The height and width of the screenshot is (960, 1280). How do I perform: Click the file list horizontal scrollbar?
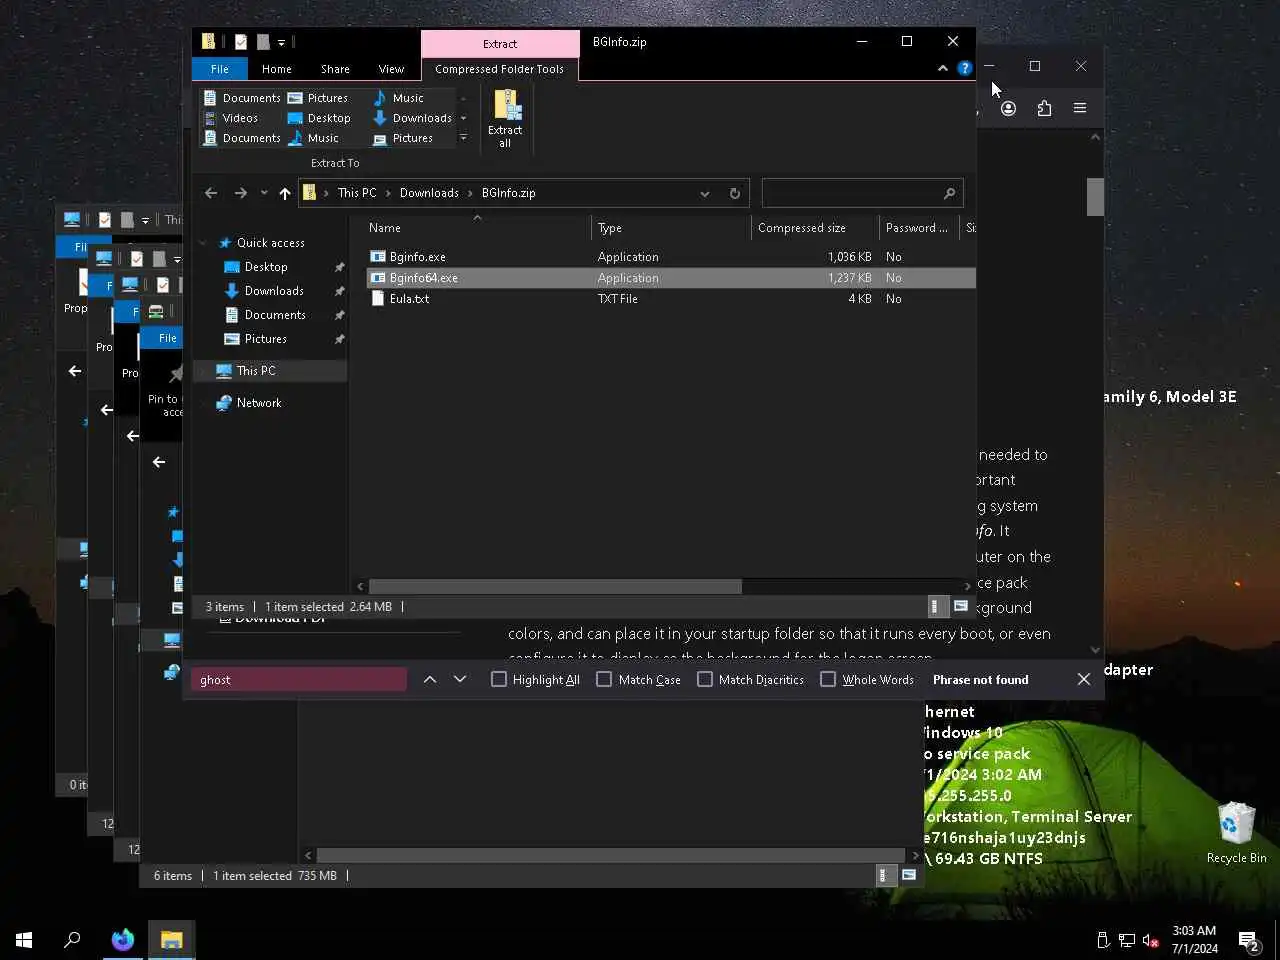(555, 586)
